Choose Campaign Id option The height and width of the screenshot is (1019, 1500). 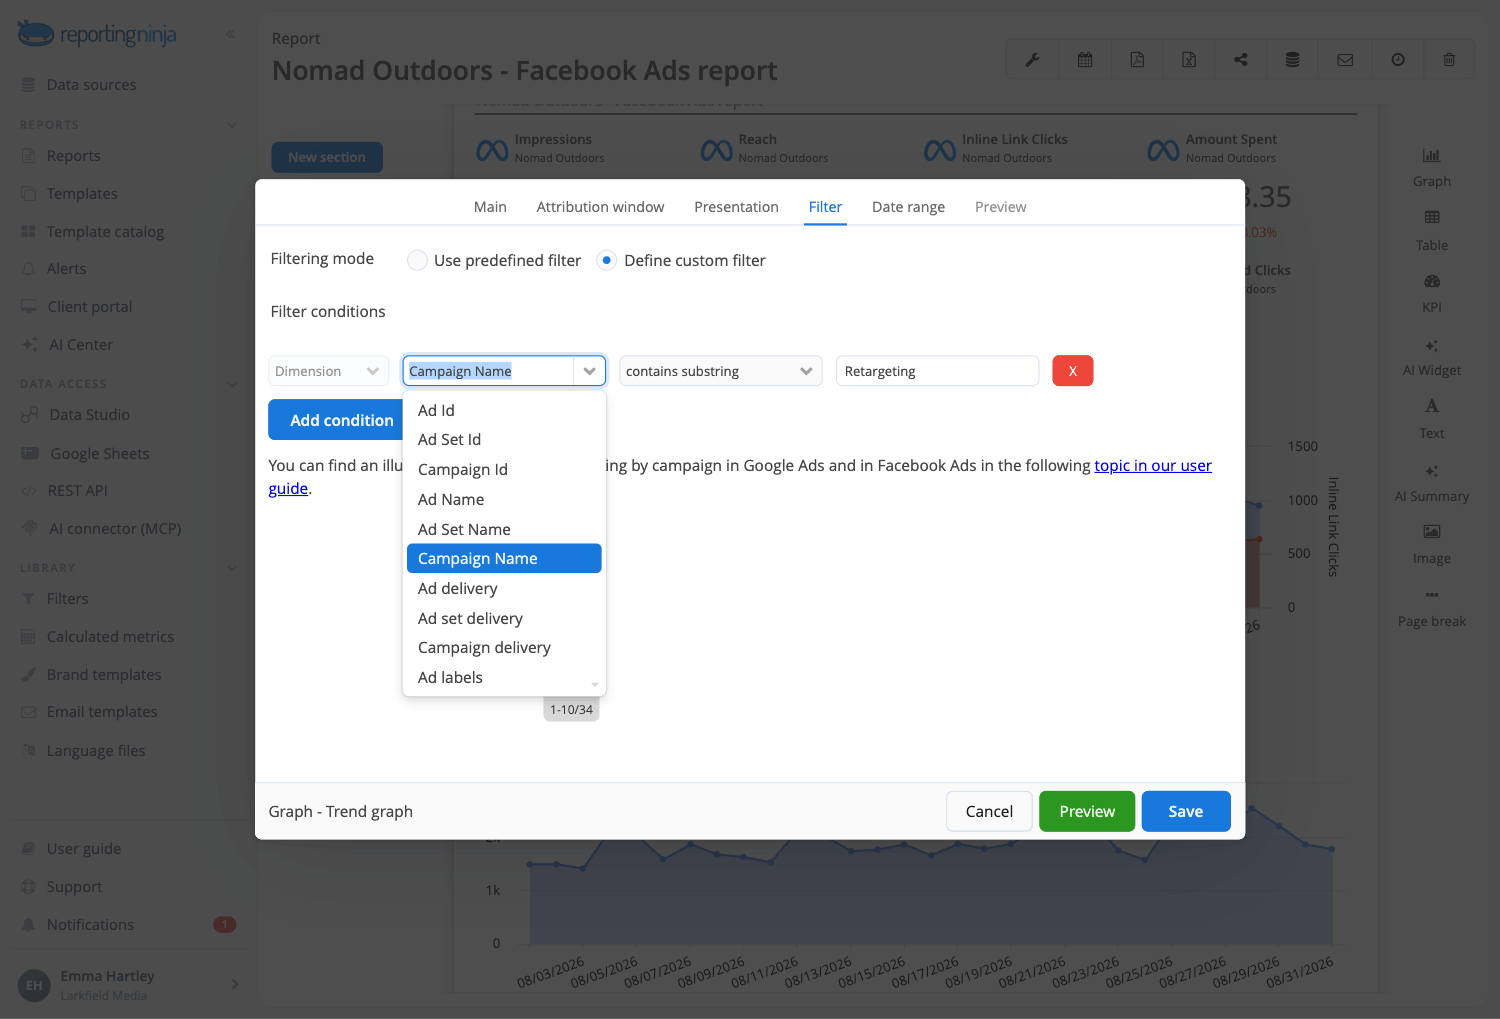tap(504, 470)
